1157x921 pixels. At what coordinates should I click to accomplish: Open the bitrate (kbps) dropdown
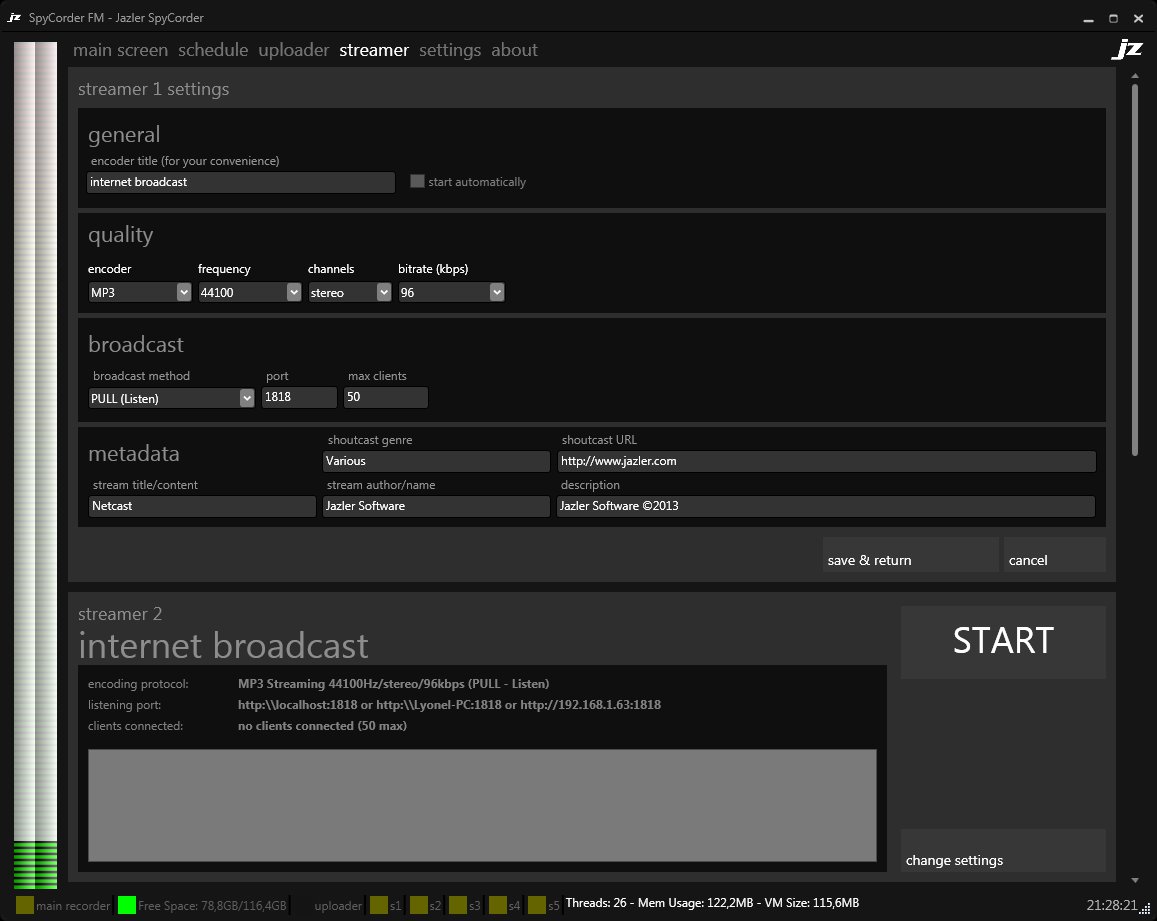tap(450, 292)
